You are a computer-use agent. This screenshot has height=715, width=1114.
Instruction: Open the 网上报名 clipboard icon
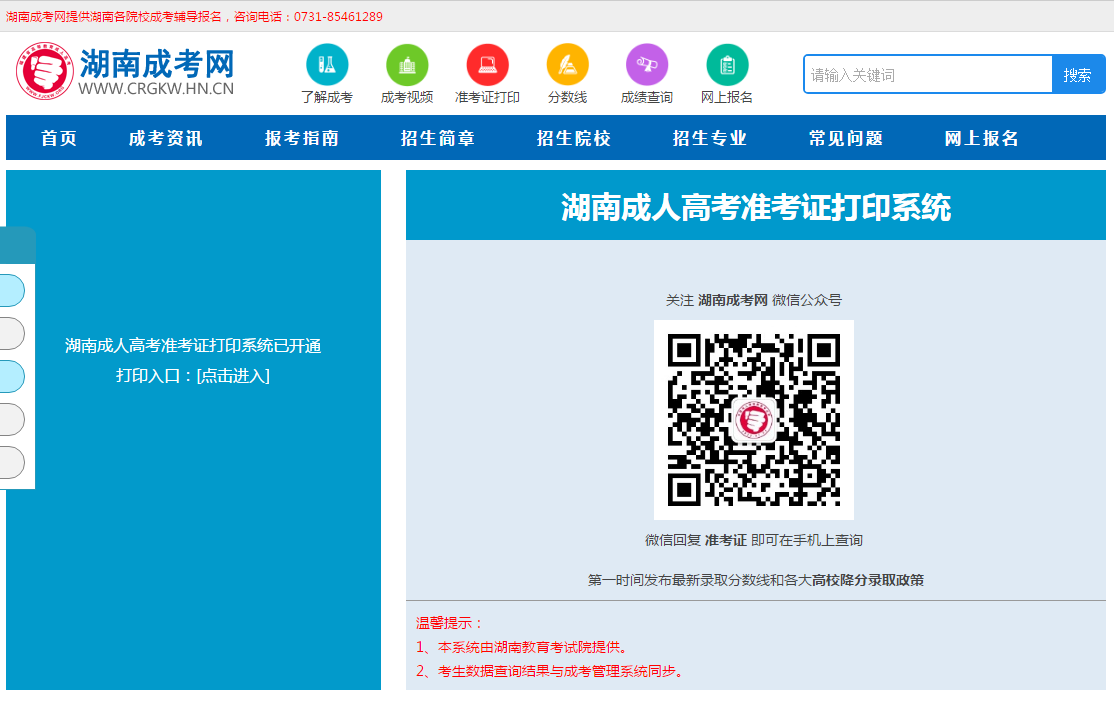728,65
